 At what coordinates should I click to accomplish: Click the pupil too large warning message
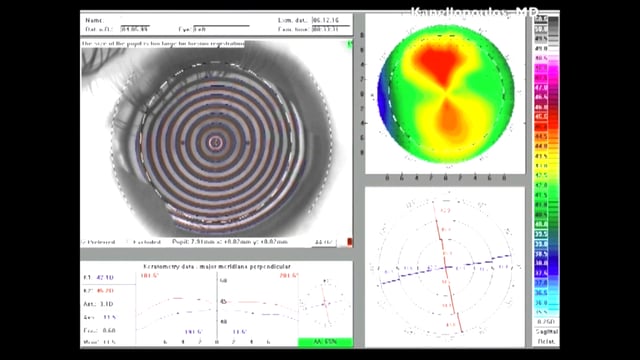point(163,43)
